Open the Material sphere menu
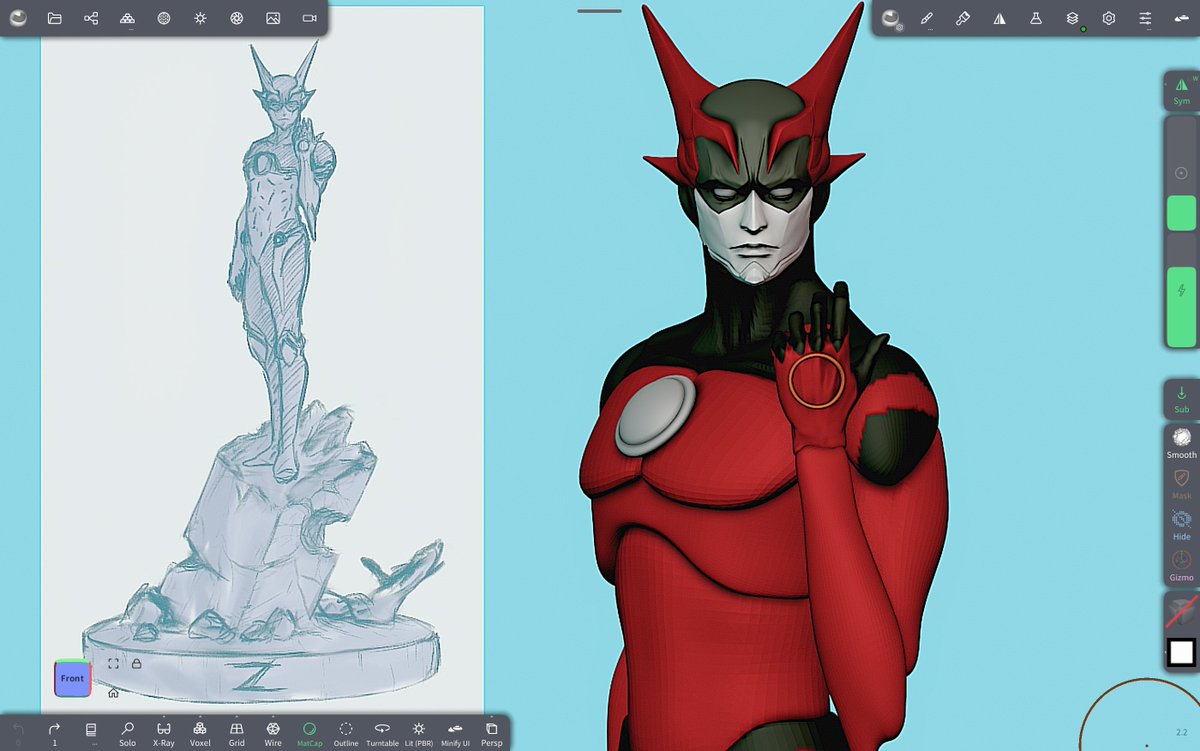The height and width of the screenshot is (751, 1200). (x=890, y=18)
